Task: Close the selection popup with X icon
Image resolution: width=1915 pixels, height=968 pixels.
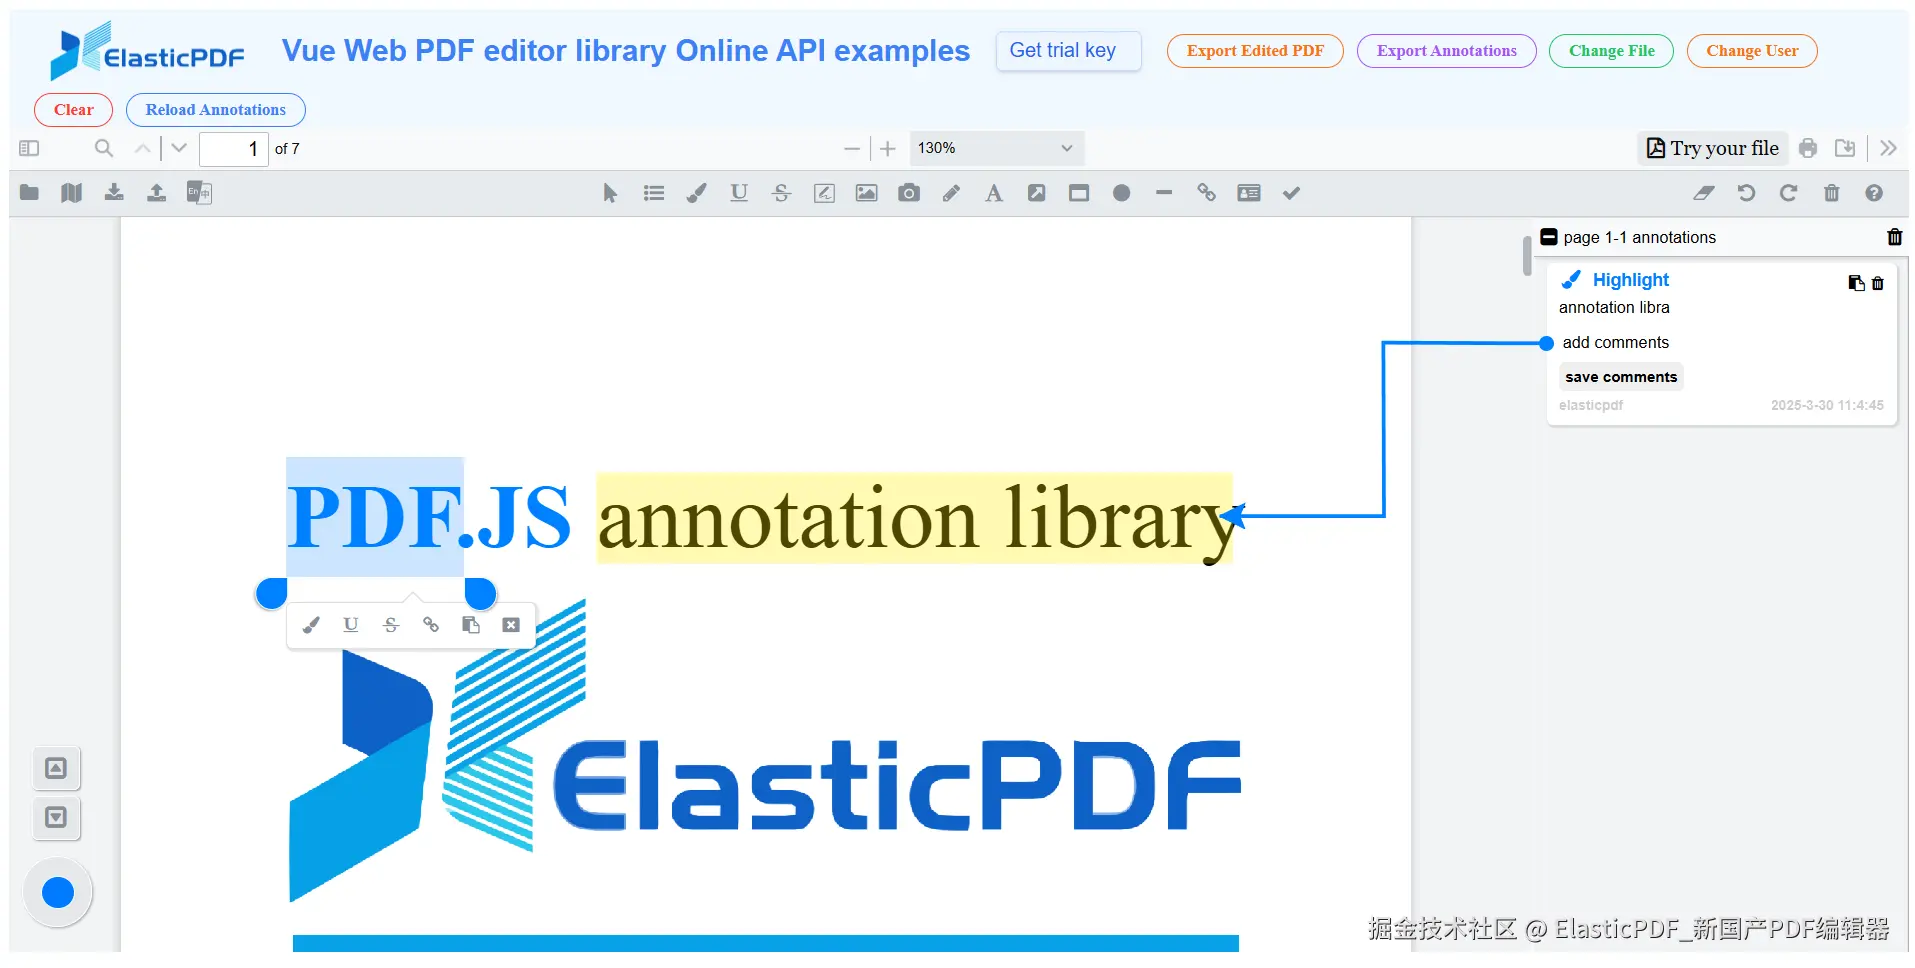Action: tap(511, 625)
